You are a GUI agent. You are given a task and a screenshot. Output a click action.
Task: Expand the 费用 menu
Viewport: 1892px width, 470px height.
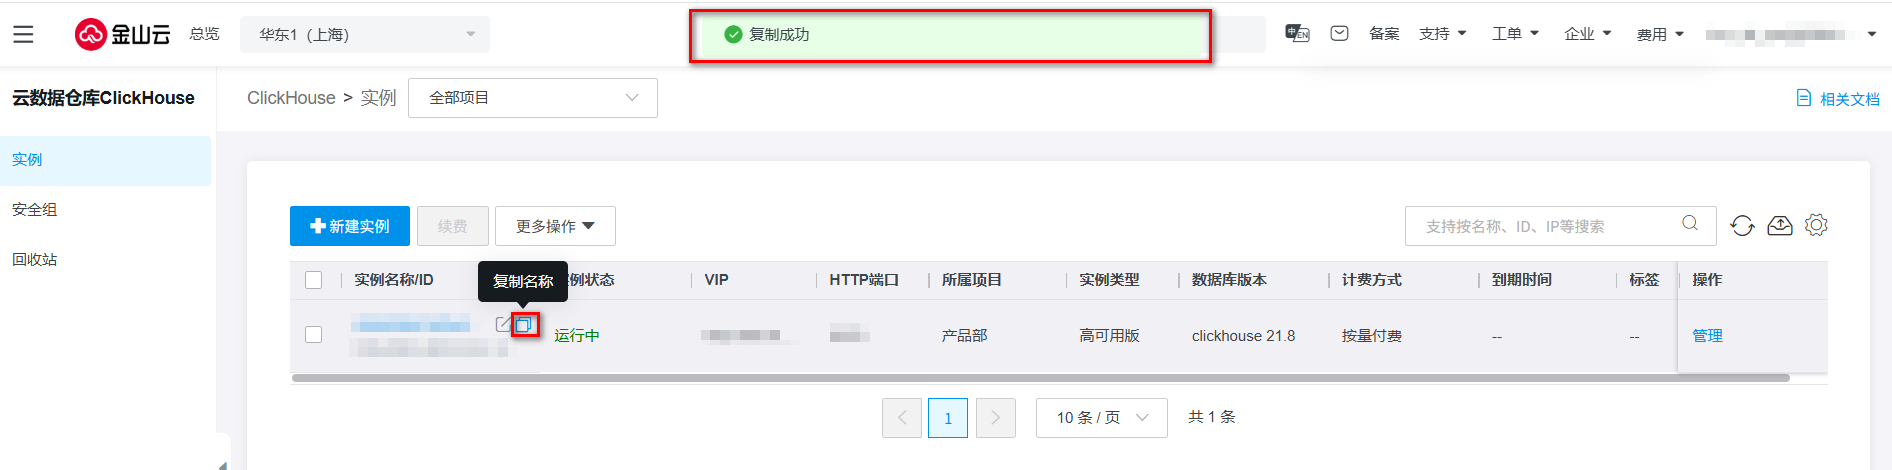(x=1660, y=34)
